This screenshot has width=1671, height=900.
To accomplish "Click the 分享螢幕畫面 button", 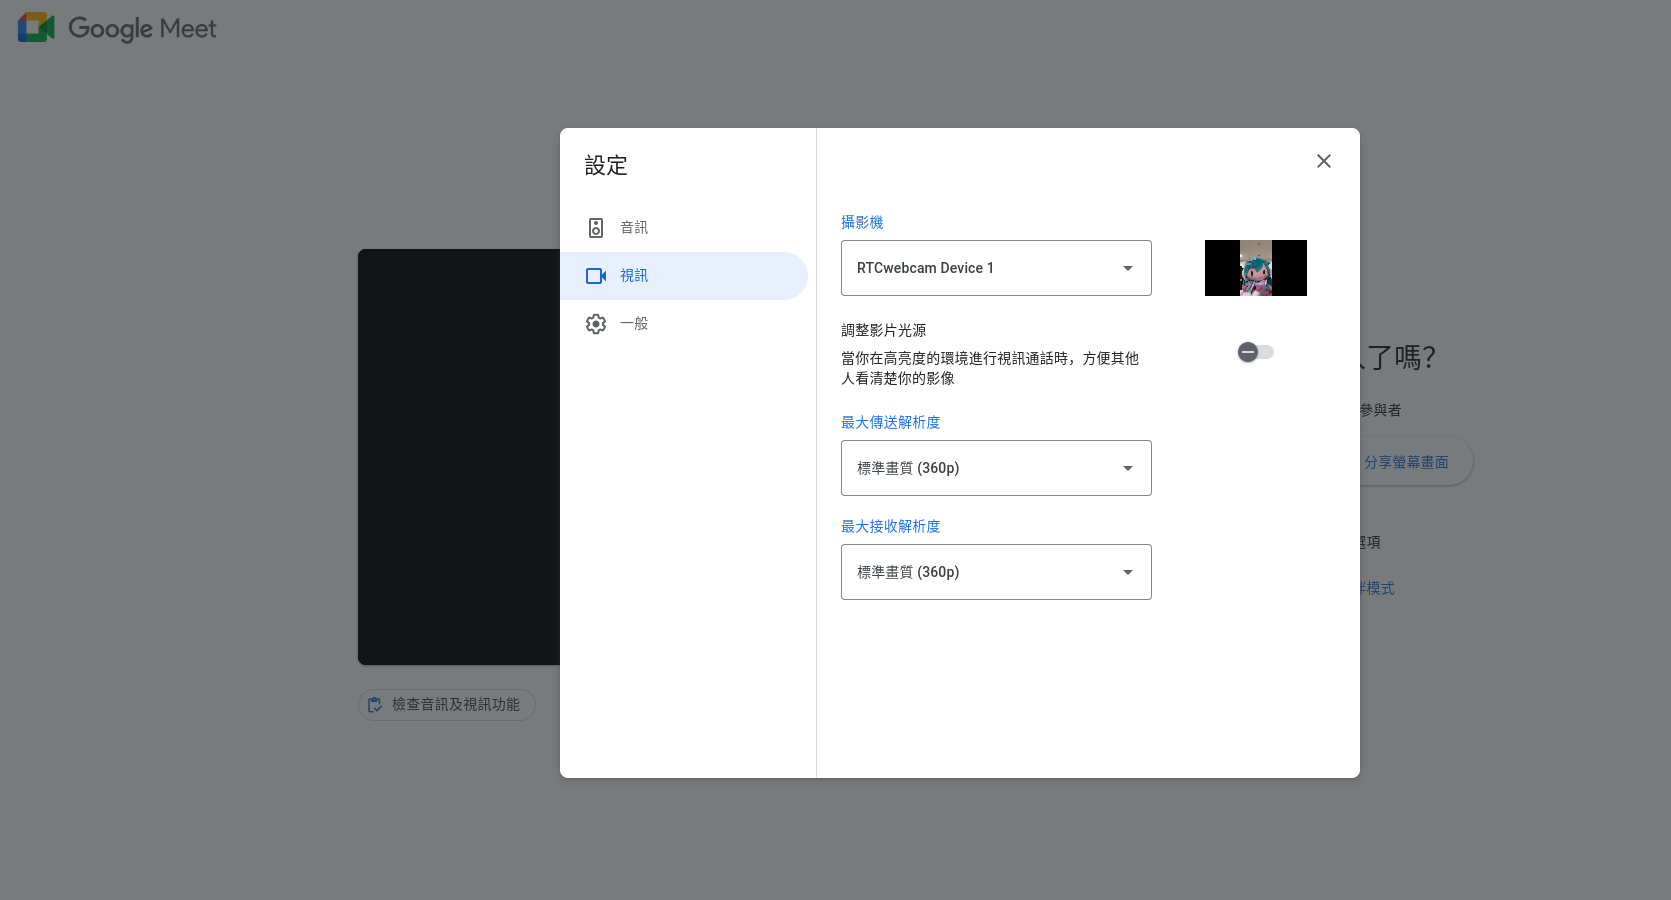I will tap(1406, 462).
